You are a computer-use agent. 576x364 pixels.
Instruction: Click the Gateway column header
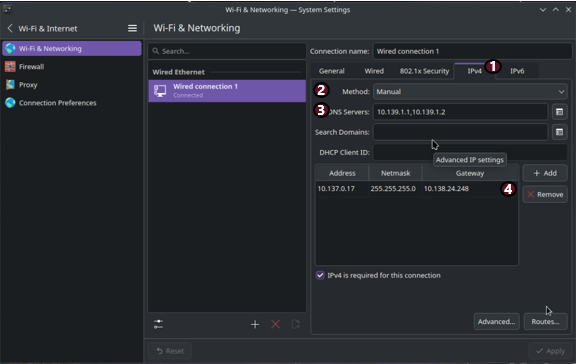pos(470,173)
